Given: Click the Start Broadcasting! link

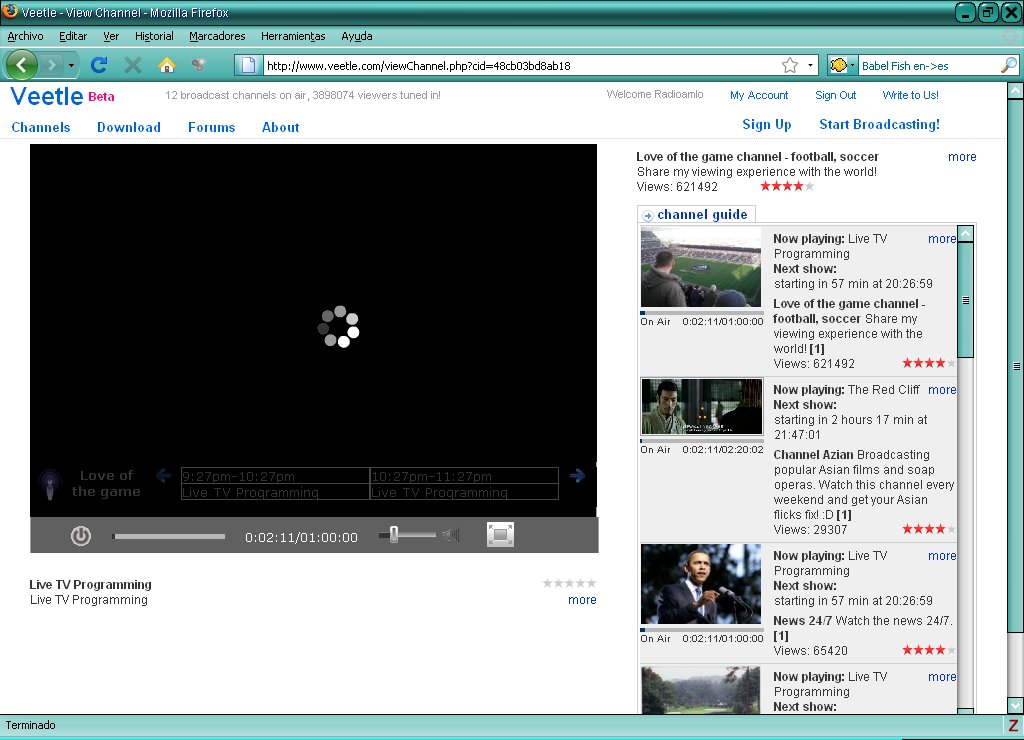Looking at the screenshot, I should [879, 124].
